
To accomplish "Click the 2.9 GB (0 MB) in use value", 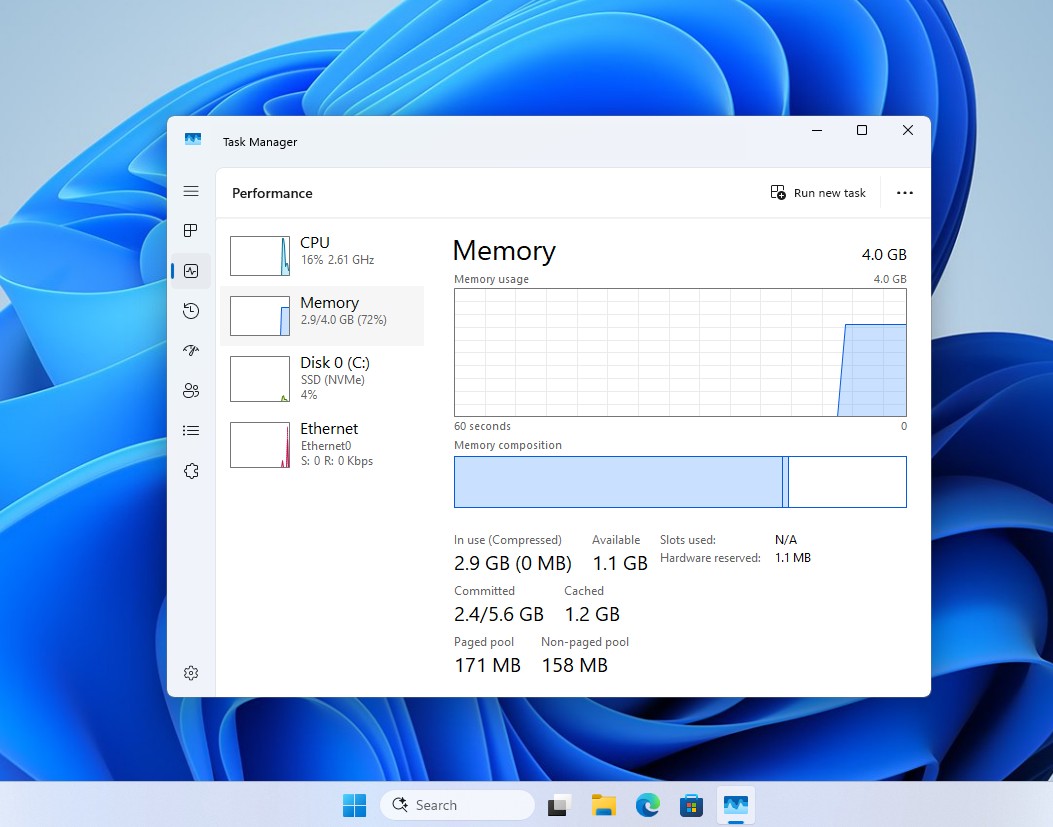I will (x=512, y=563).
